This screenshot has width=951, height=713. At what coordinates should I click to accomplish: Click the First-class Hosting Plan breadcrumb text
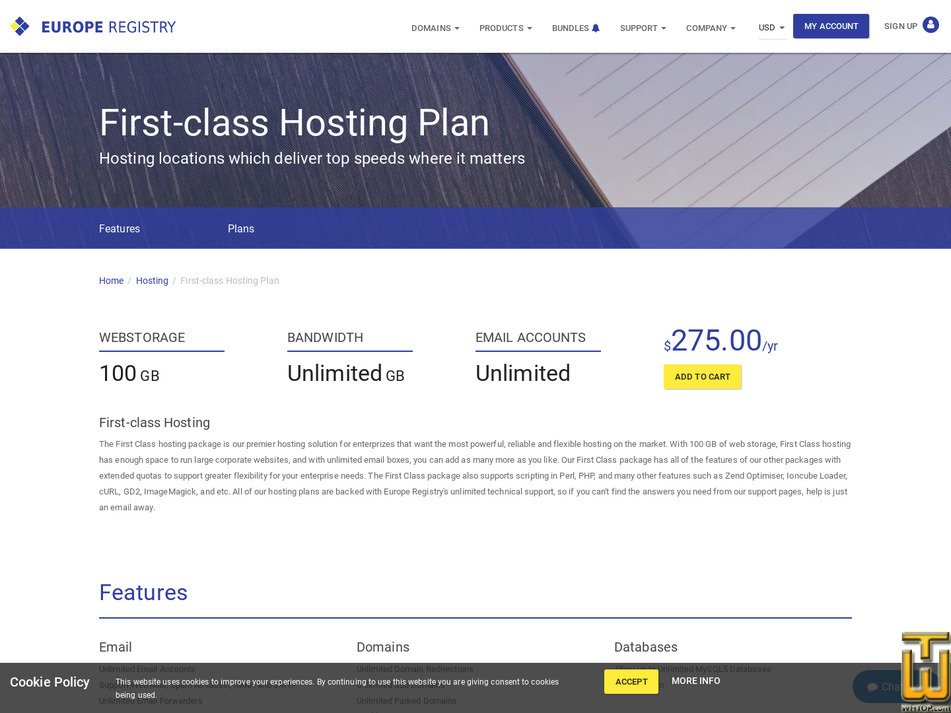229,281
